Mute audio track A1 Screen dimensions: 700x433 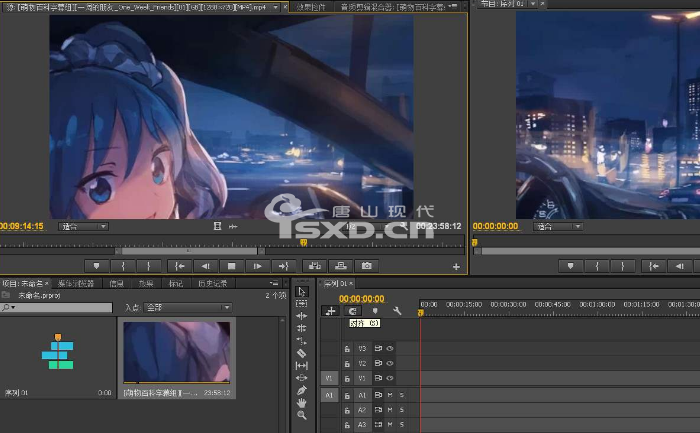[390, 395]
